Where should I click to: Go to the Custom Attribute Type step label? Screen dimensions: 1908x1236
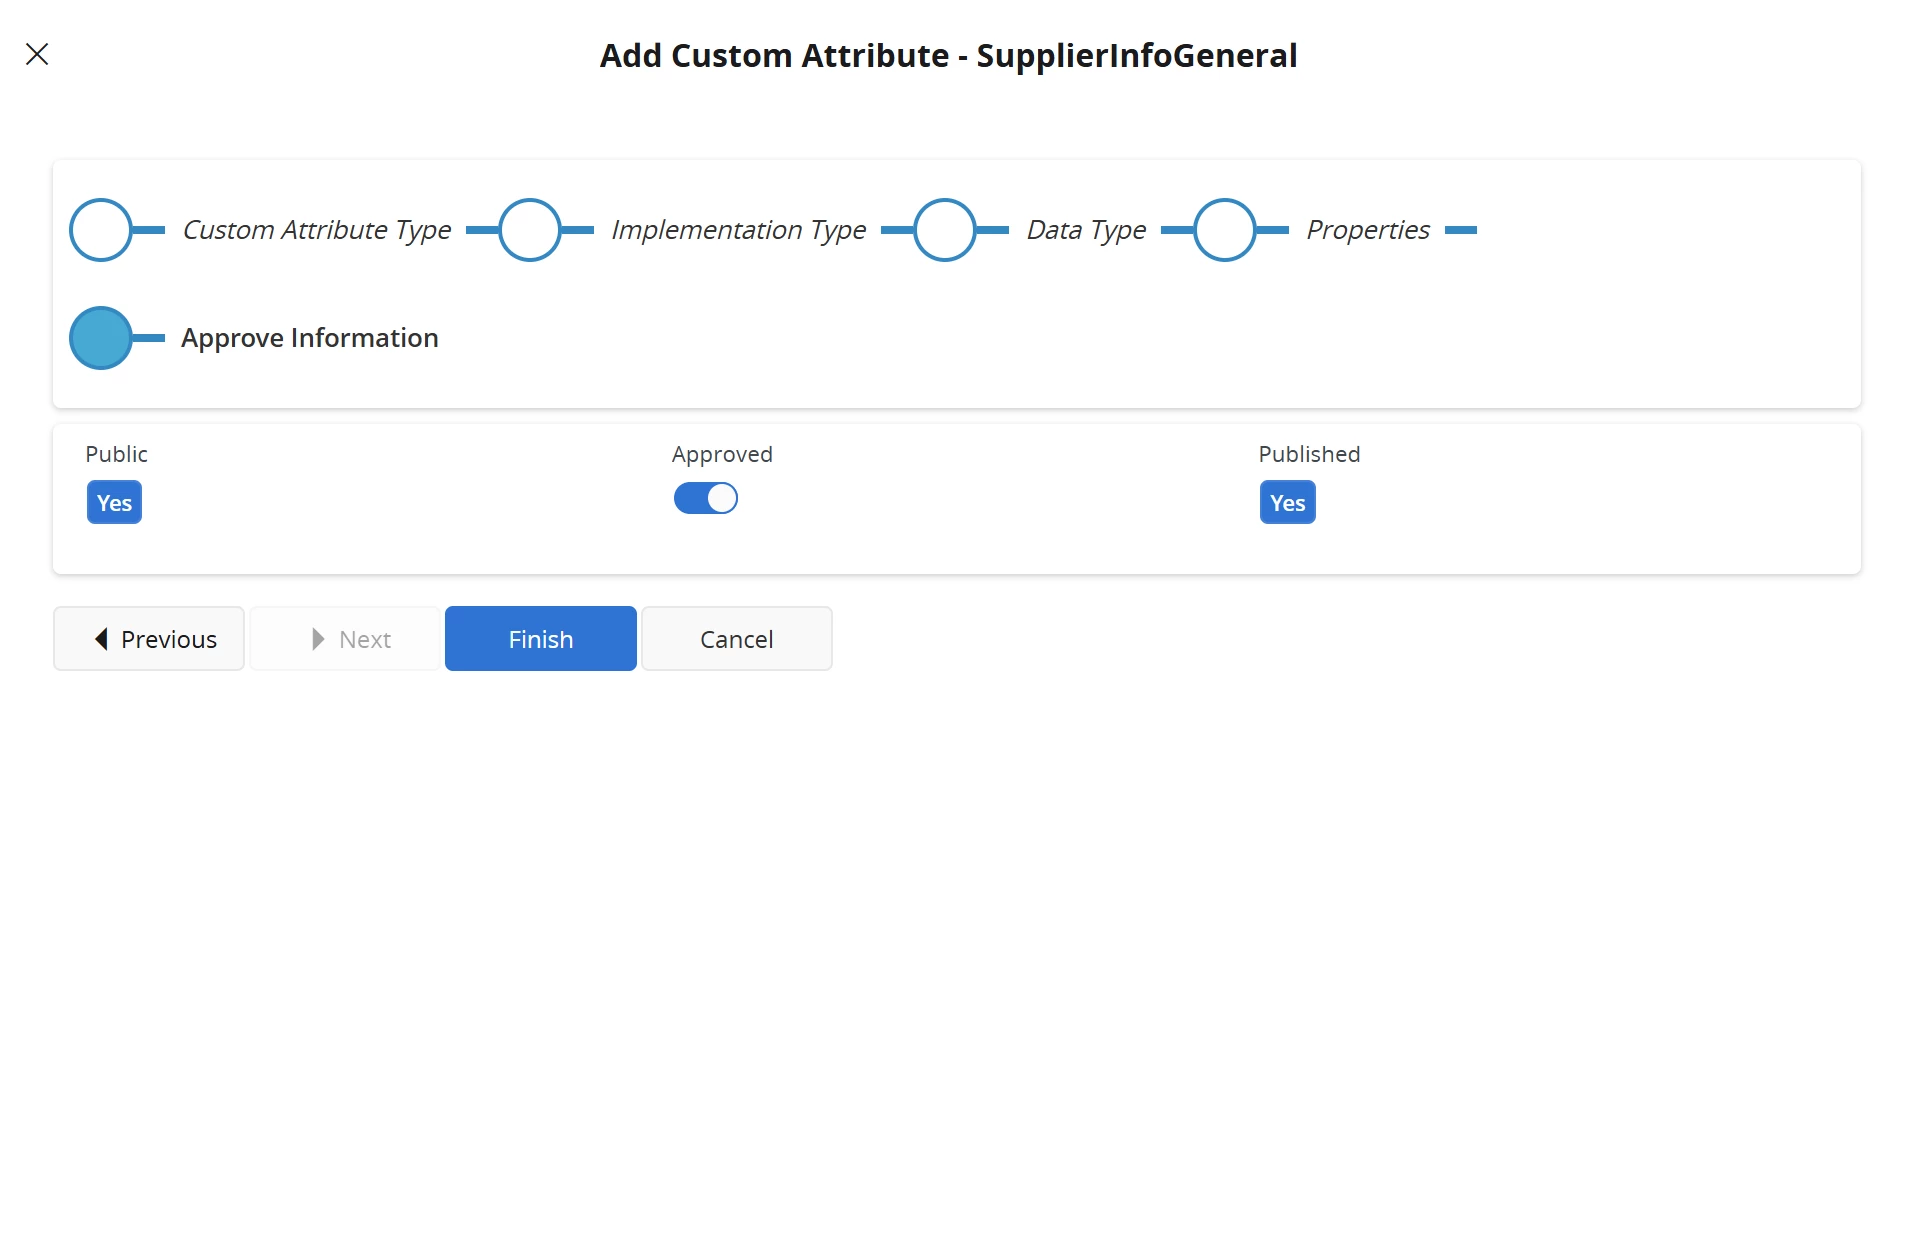point(316,230)
